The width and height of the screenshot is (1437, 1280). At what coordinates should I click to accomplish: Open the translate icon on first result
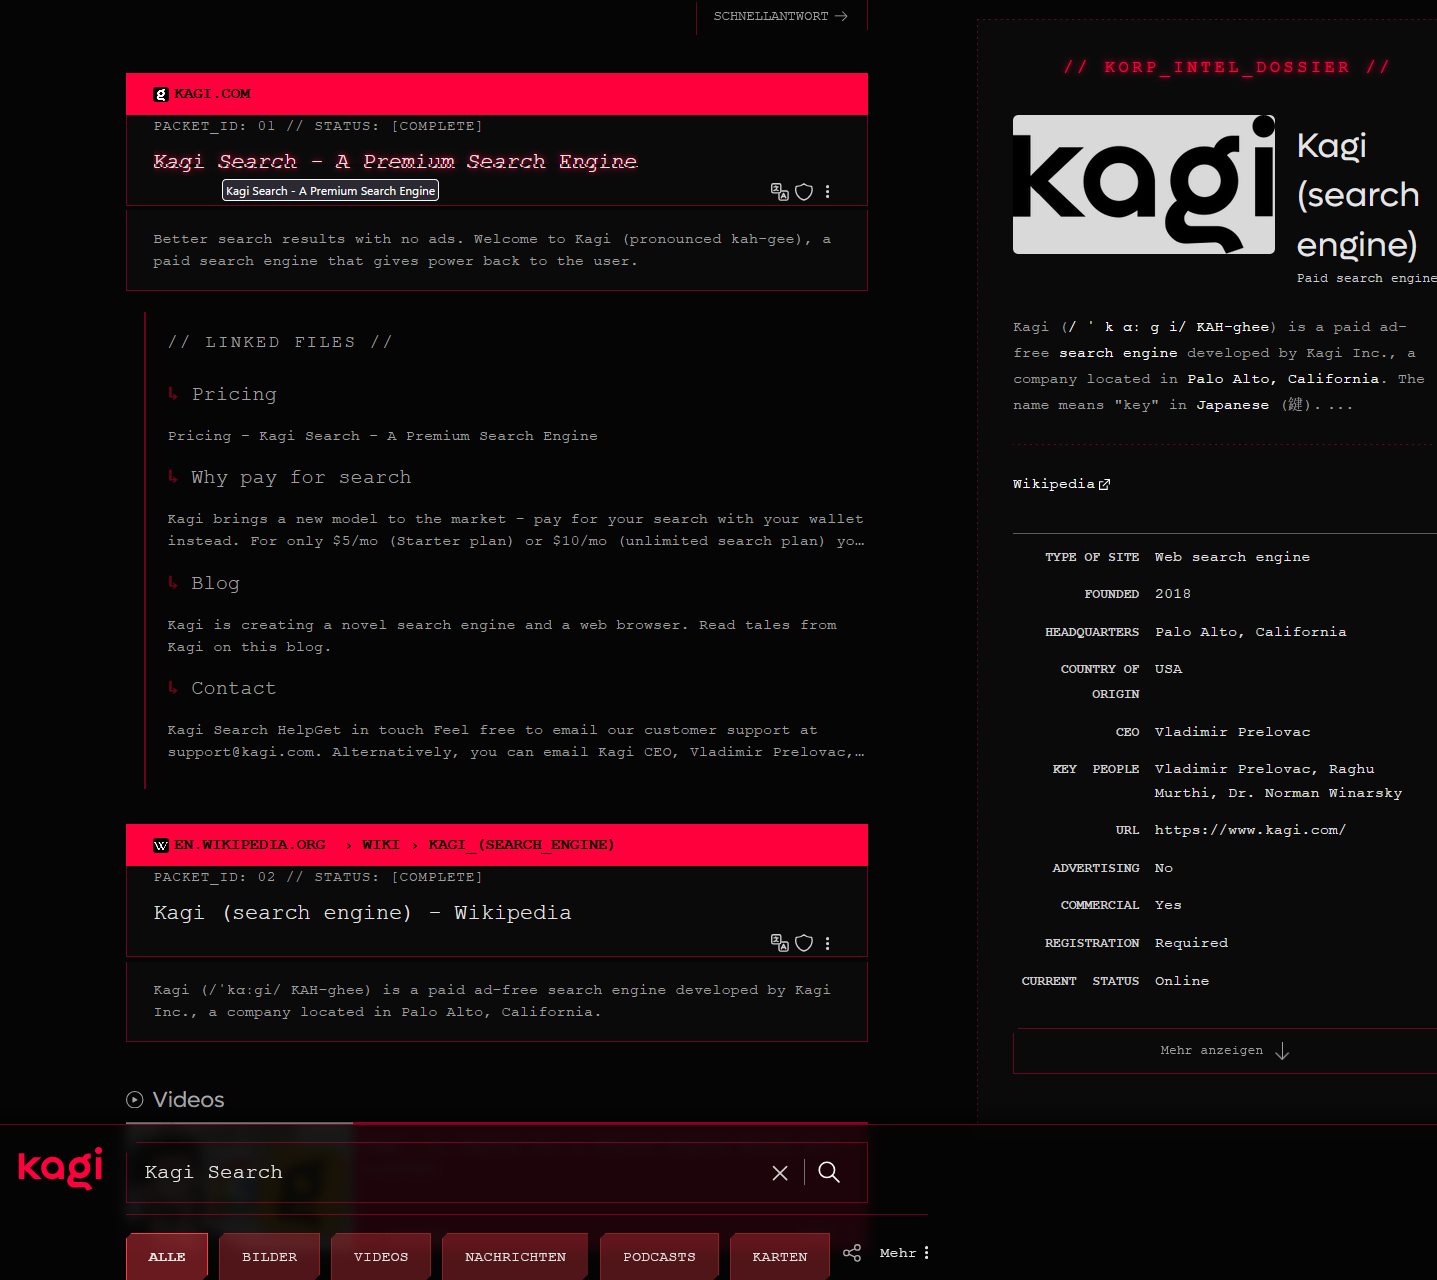click(780, 191)
